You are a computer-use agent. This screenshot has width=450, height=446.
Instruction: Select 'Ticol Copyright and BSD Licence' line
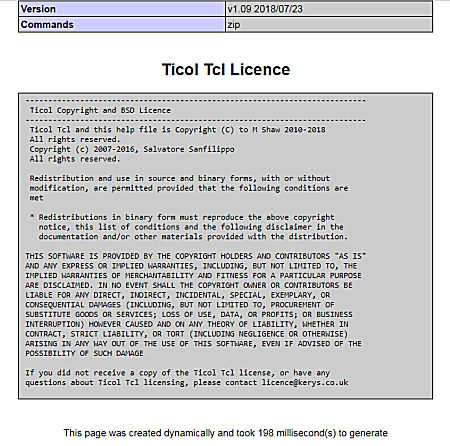pos(100,110)
